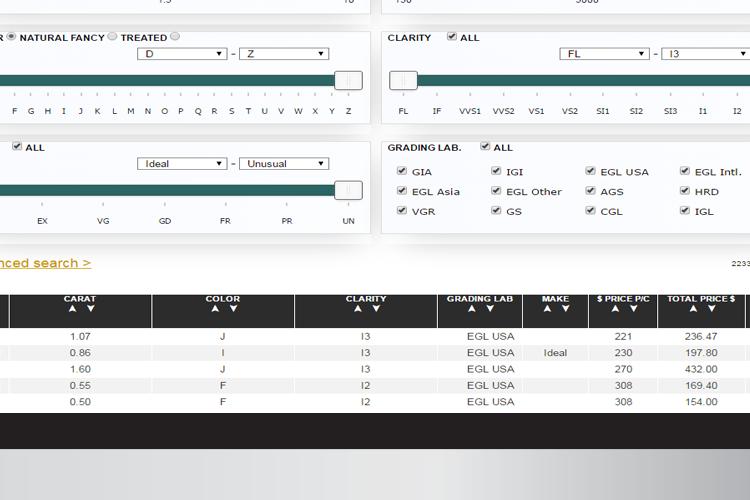Sort Make column descending arrow
750x500 pixels.
[x=565, y=309]
